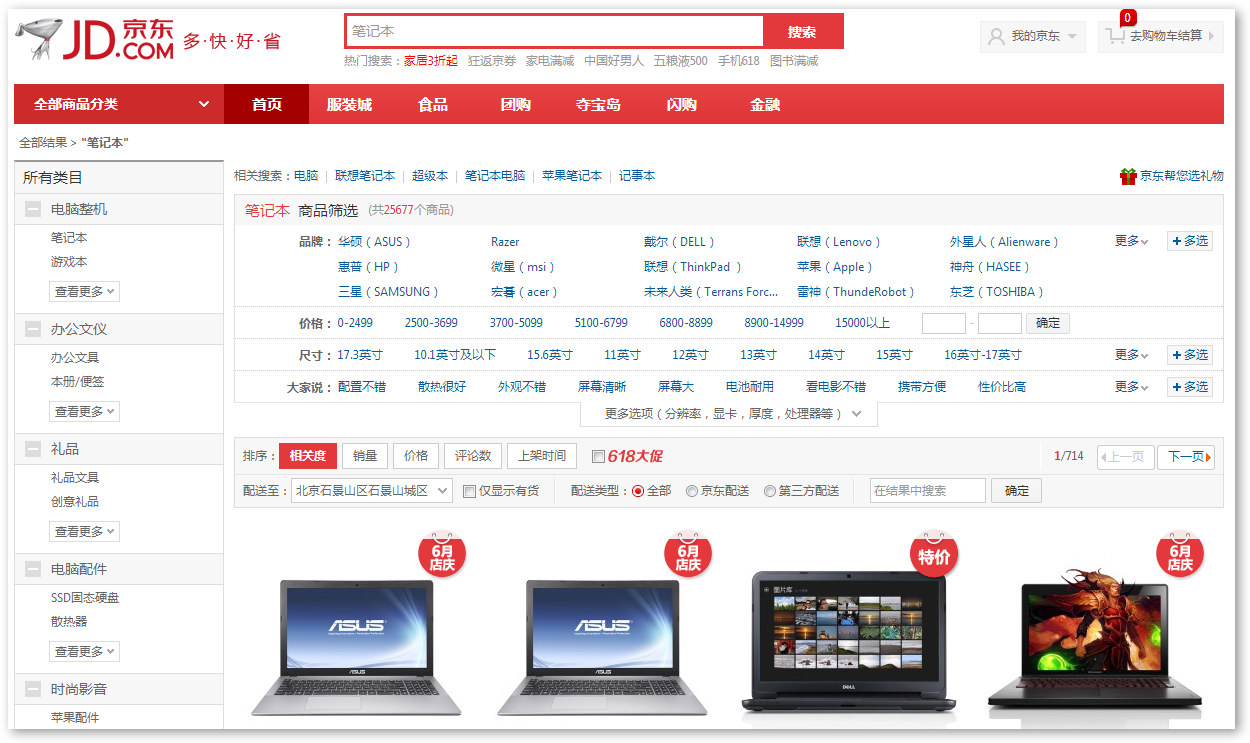
Task: Open 闪购 navigation item
Action: click(x=682, y=104)
